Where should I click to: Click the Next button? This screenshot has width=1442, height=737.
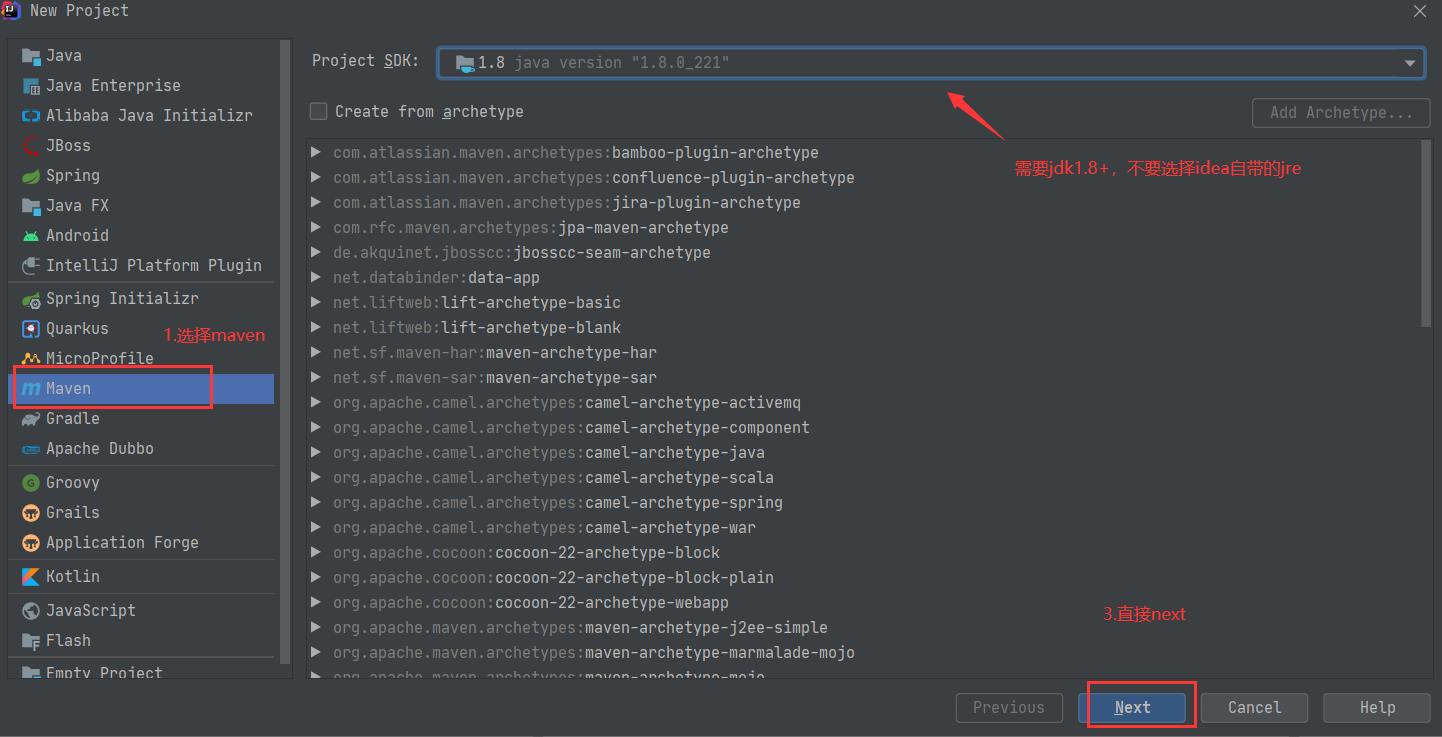point(1132,708)
